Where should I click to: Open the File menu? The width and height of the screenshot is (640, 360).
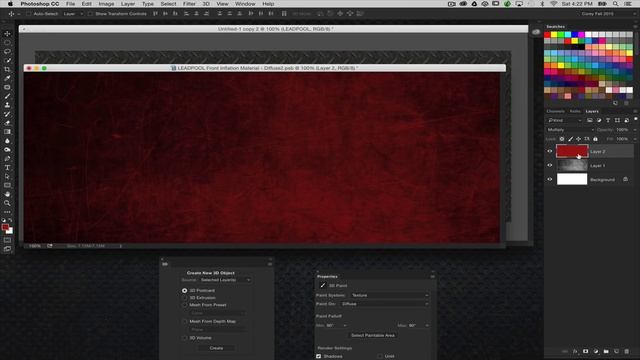pos(71,4)
